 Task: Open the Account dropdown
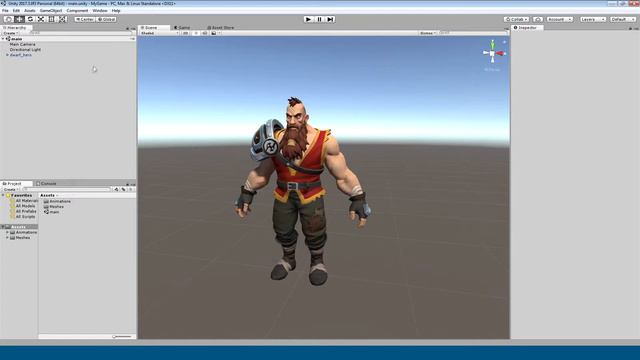tap(560, 19)
